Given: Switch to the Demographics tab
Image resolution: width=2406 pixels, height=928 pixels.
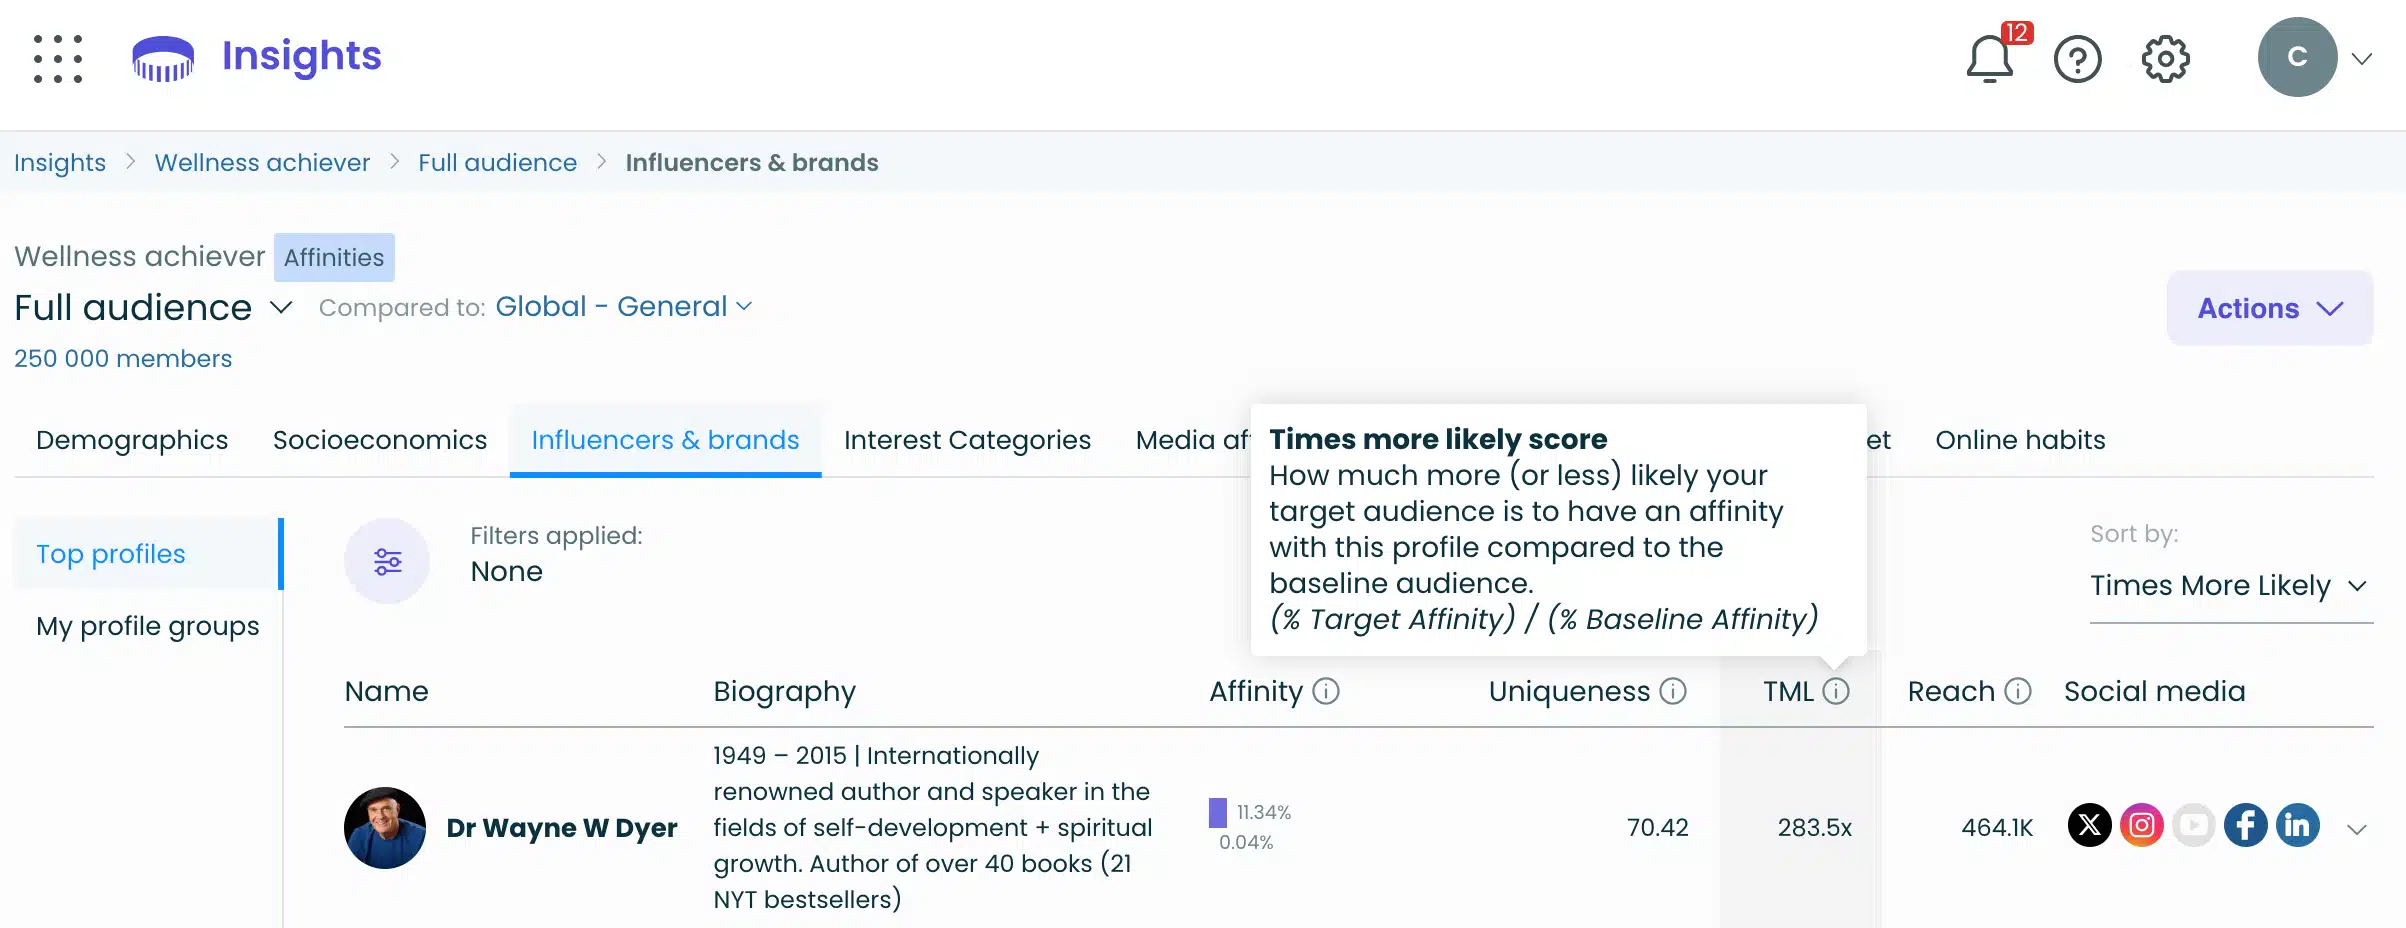Looking at the screenshot, I should coord(131,440).
